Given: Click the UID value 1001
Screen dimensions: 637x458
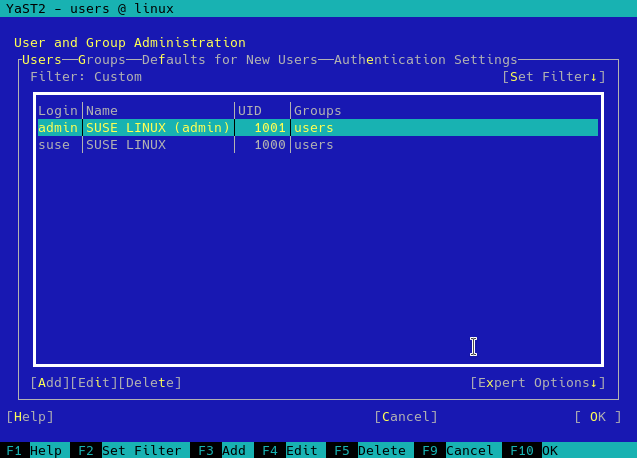Looking at the screenshot, I should tap(270, 128).
